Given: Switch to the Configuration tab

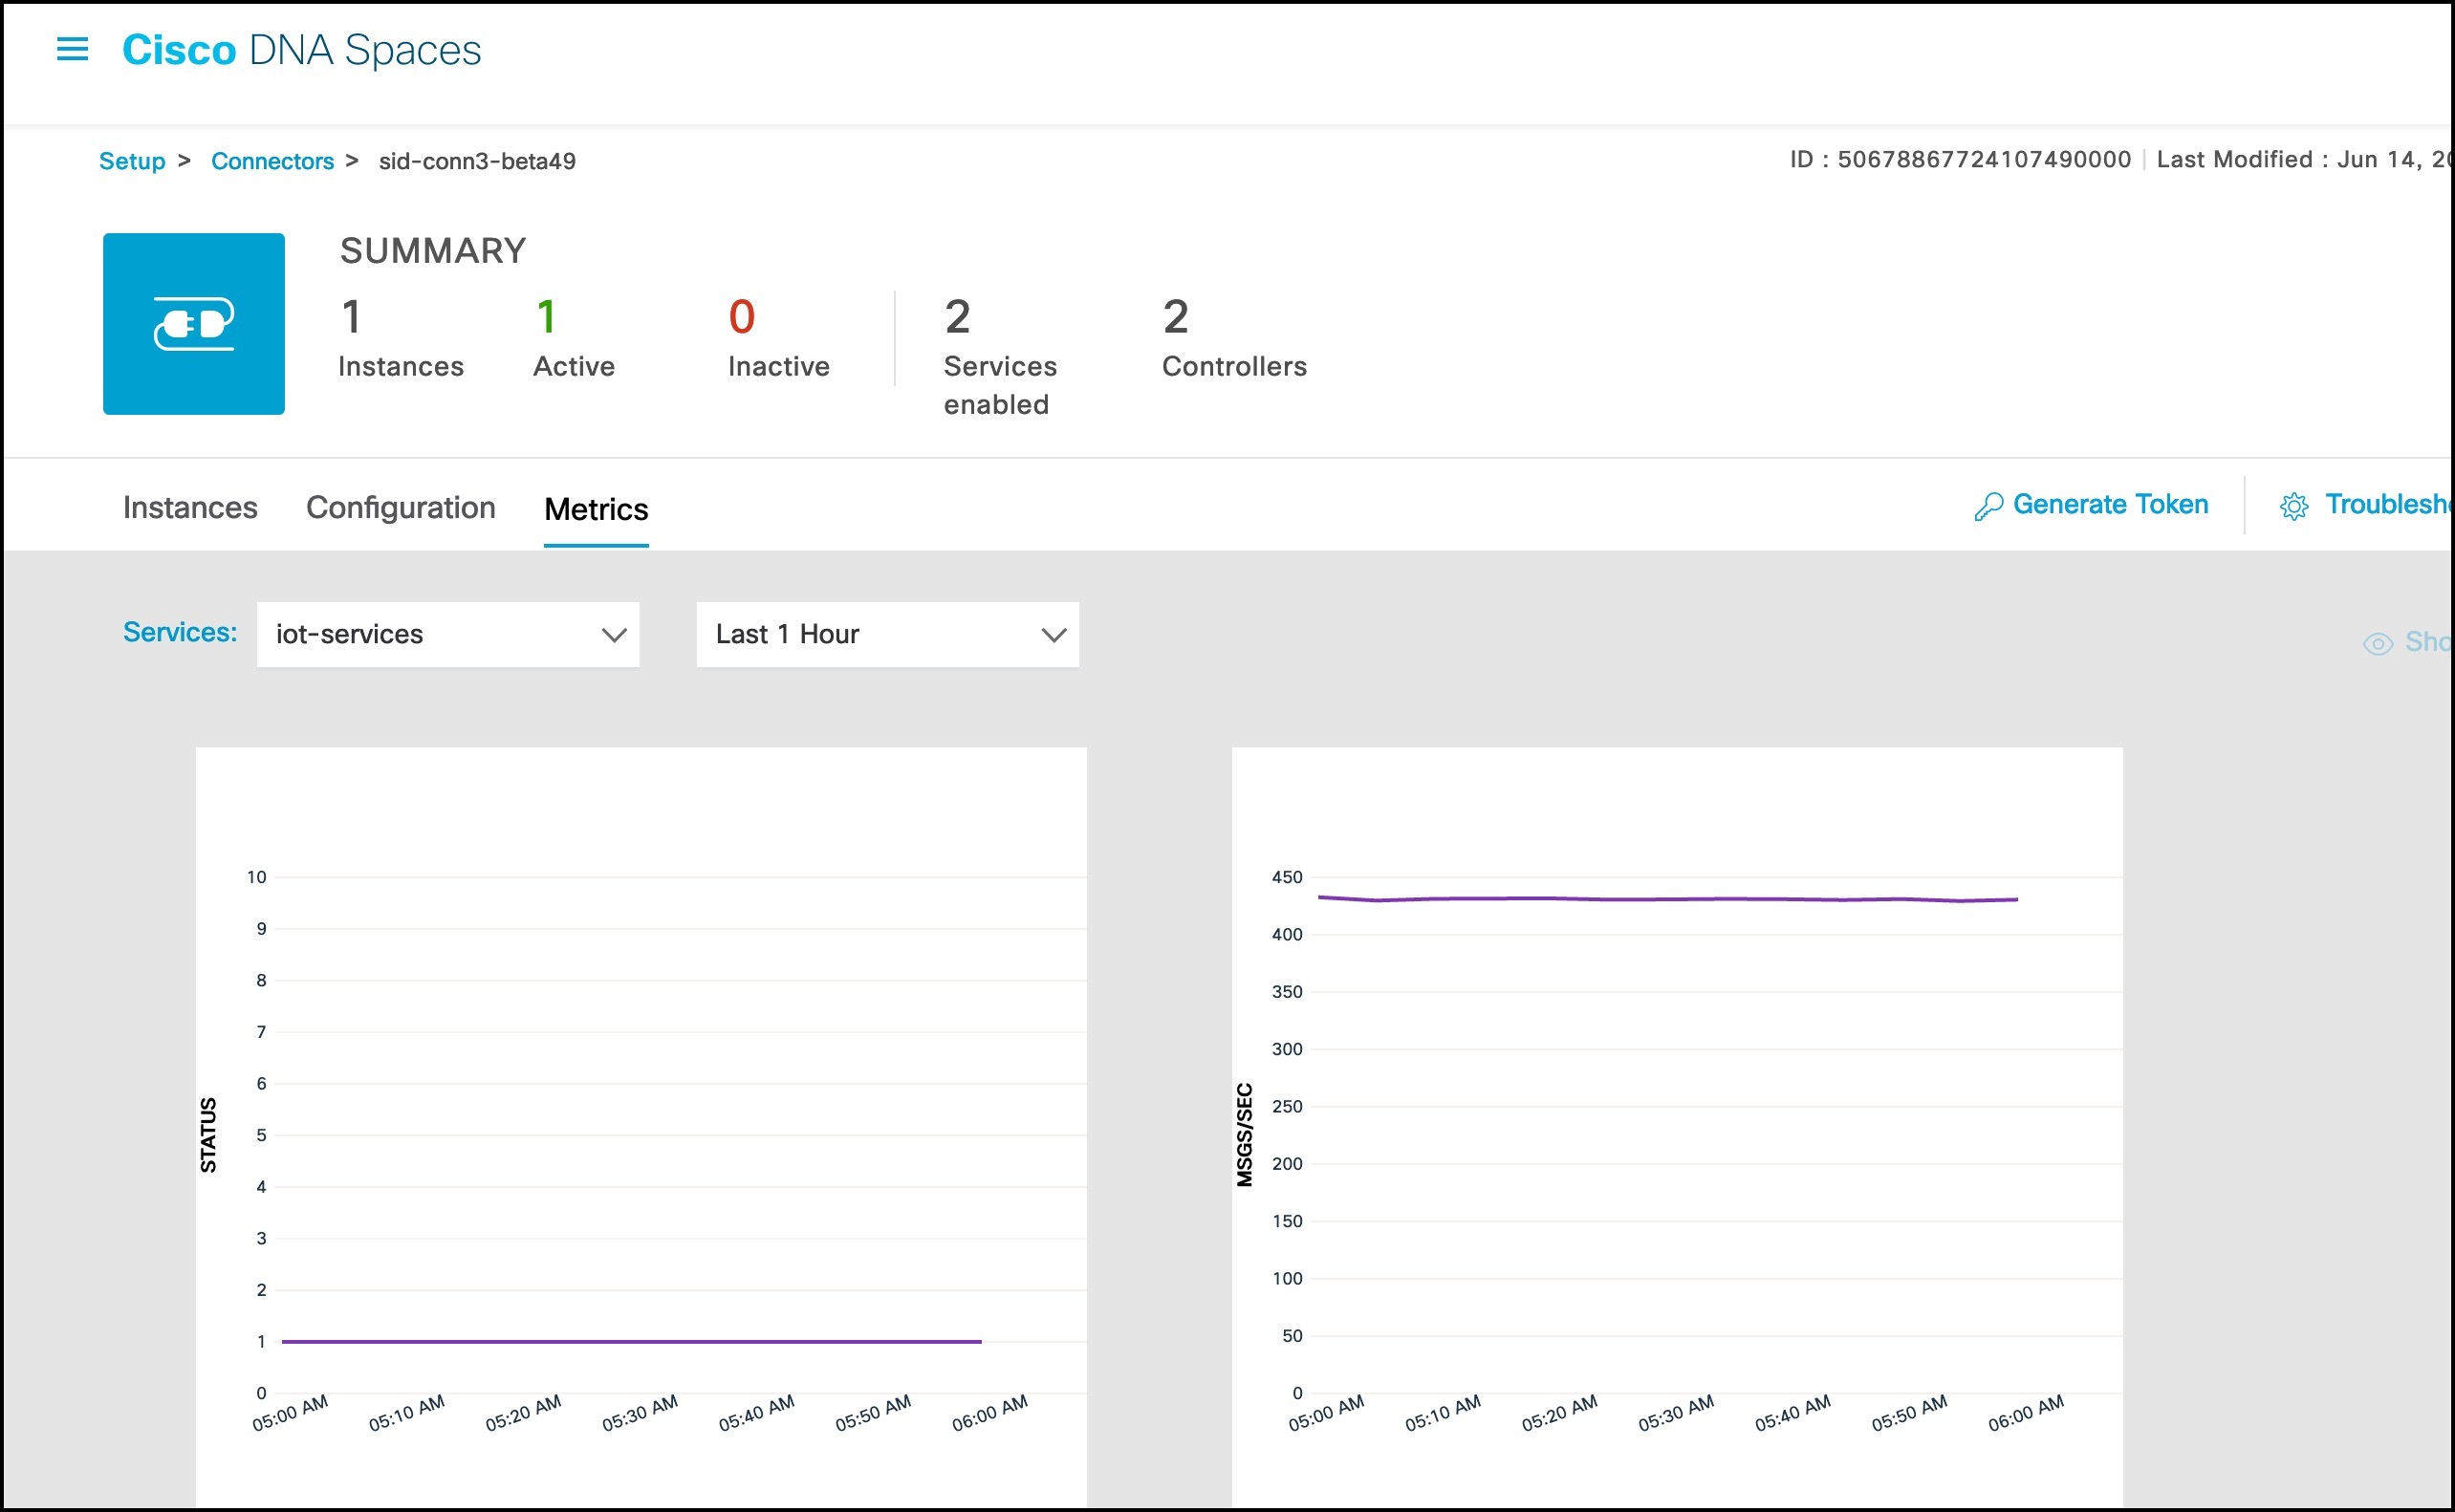Looking at the screenshot, I should pyautogui.click(x=400, y=508).
